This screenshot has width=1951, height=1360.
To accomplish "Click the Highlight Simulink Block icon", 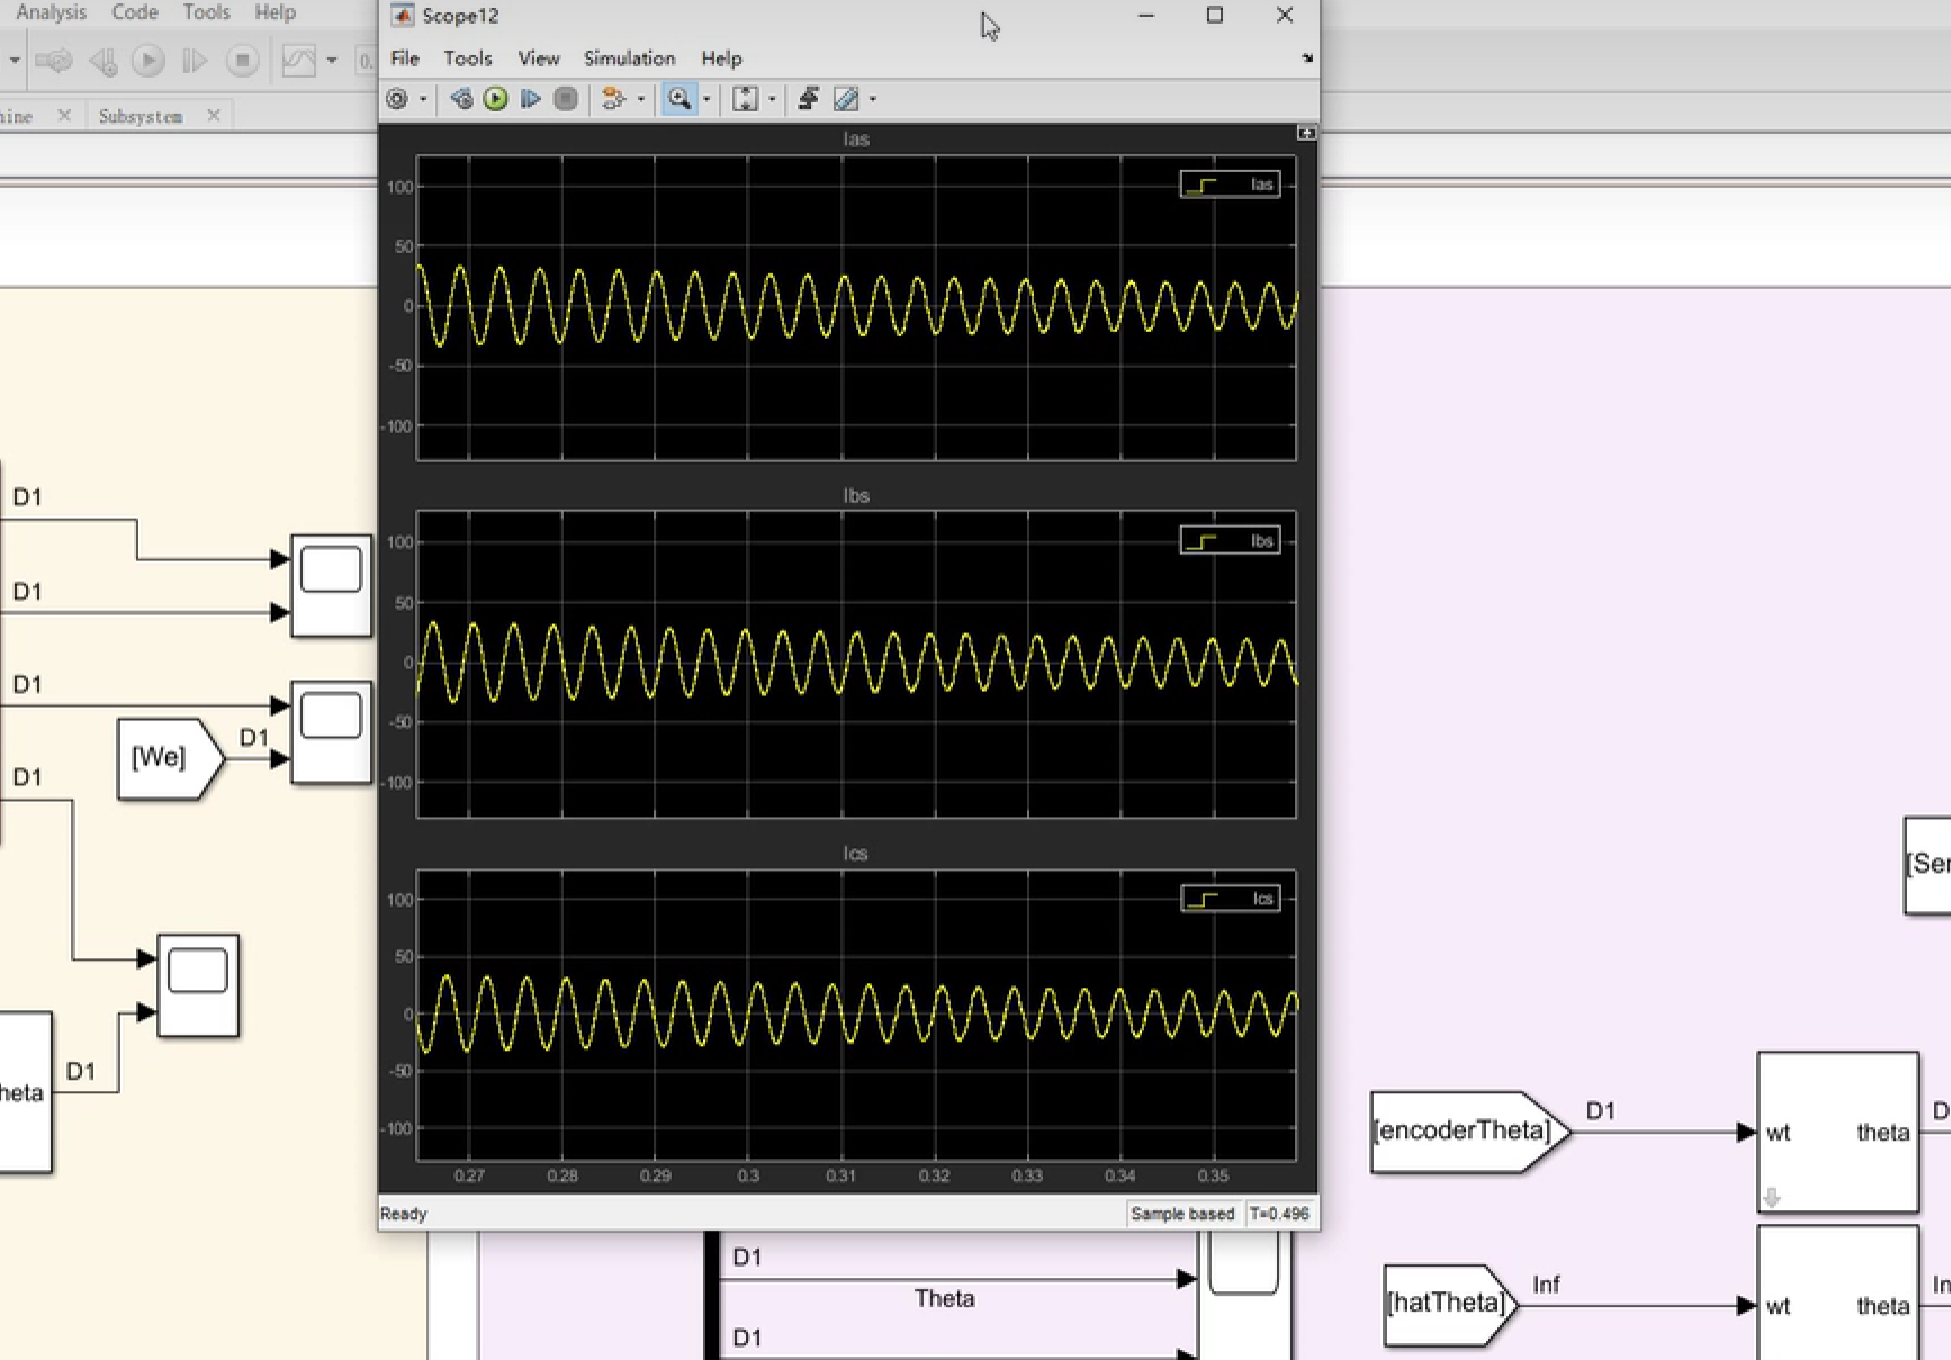I will [613, 99].
